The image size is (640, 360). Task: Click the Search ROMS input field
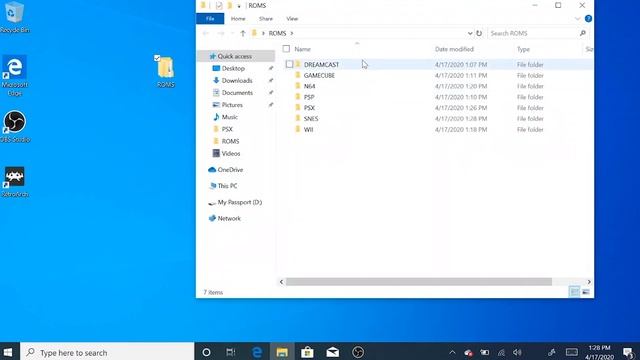coord(533,33)
